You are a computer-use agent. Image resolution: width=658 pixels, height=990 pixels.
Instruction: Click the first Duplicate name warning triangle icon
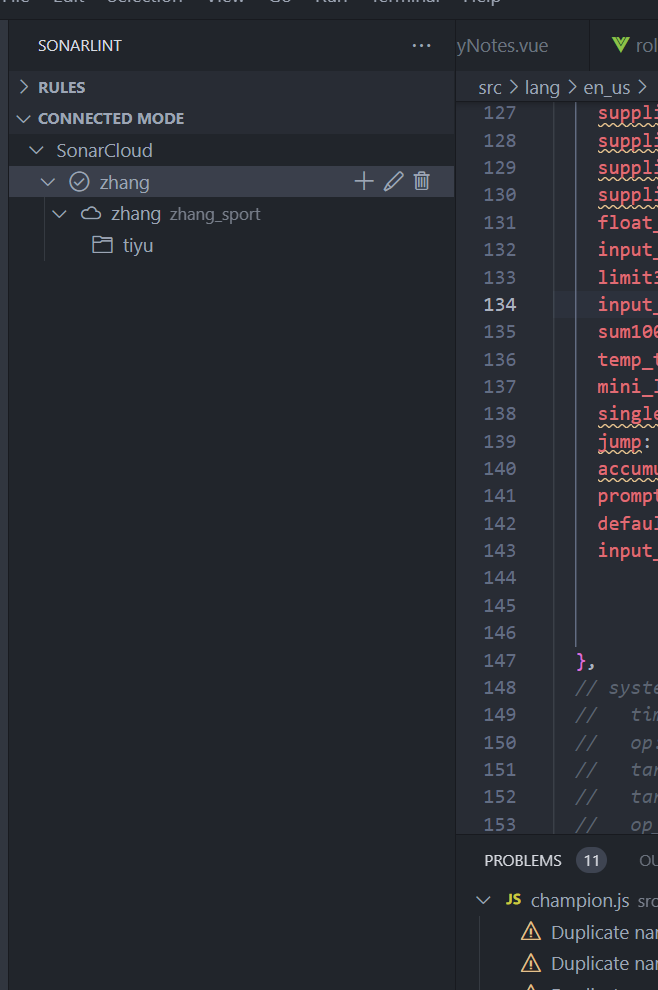click(x=531, y=932)
